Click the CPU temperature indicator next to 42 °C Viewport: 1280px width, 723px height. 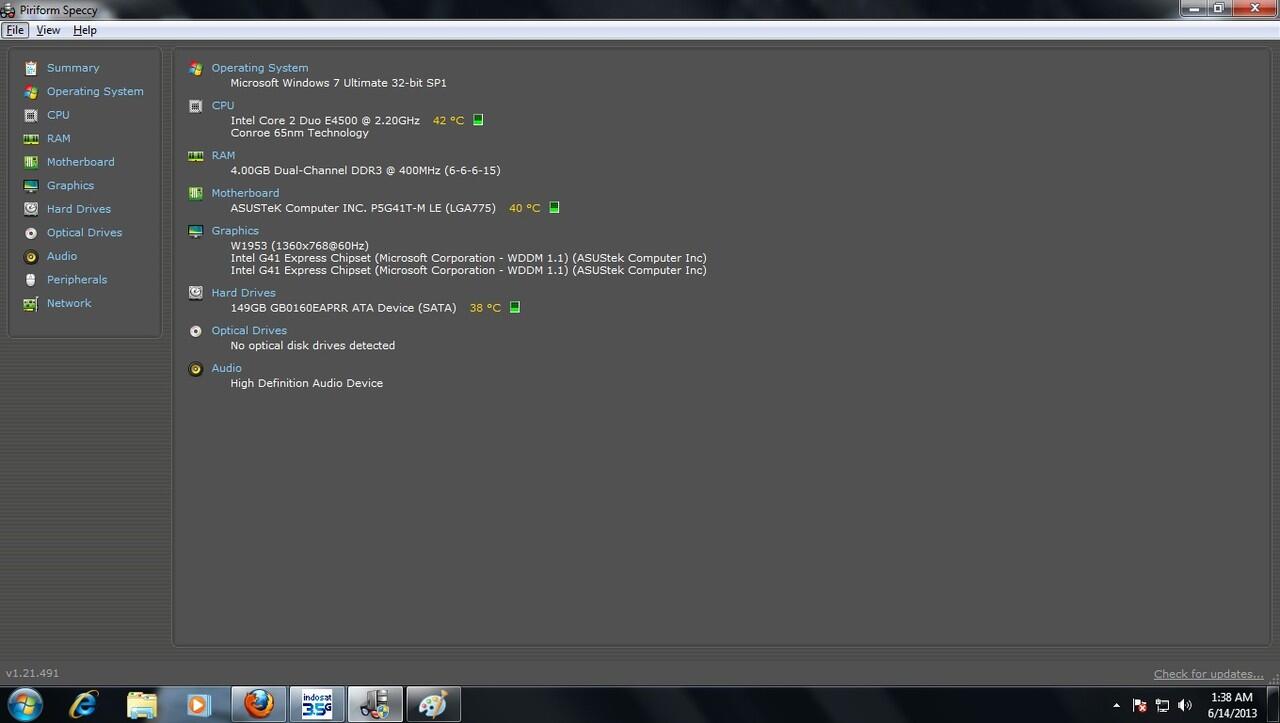(478, 120)
